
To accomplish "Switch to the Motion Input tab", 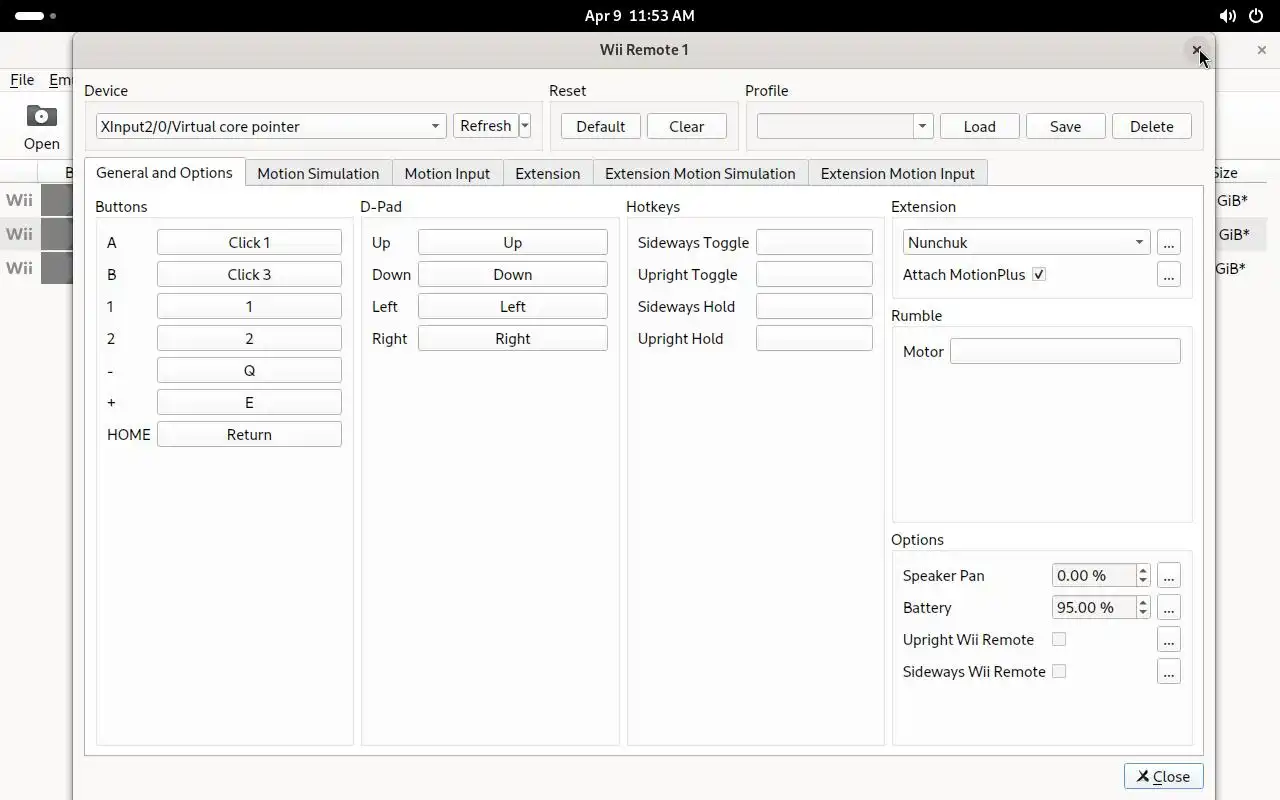I will [x=447, y=173].
